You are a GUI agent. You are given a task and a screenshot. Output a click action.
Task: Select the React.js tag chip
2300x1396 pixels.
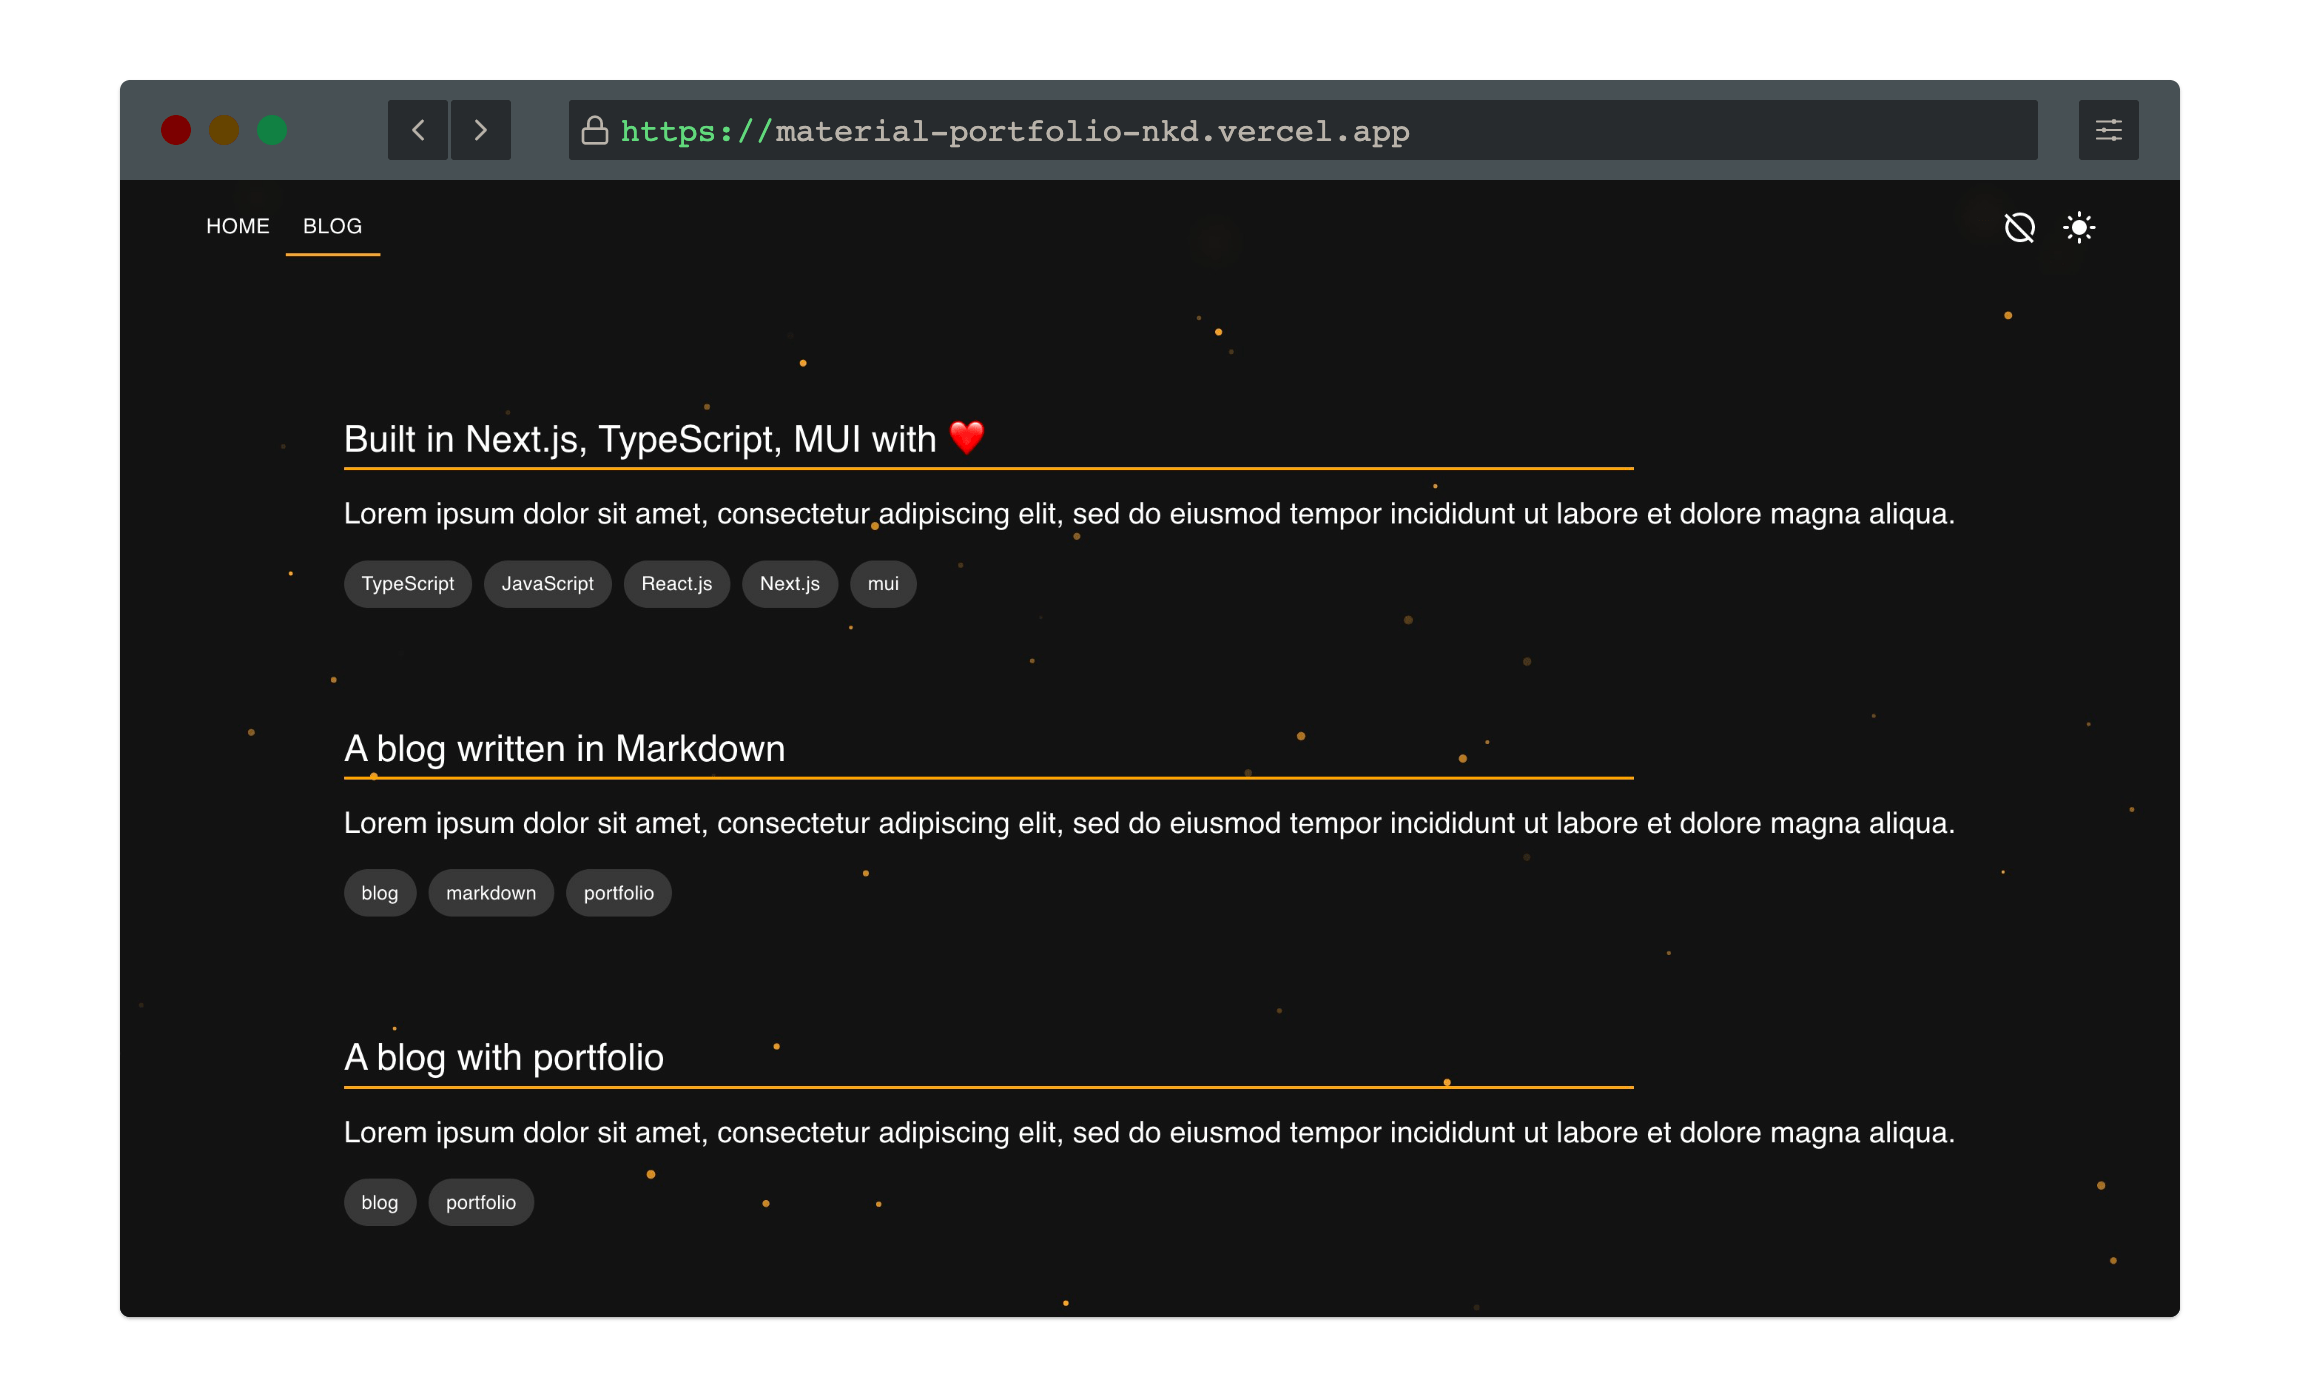coord(676,584)
